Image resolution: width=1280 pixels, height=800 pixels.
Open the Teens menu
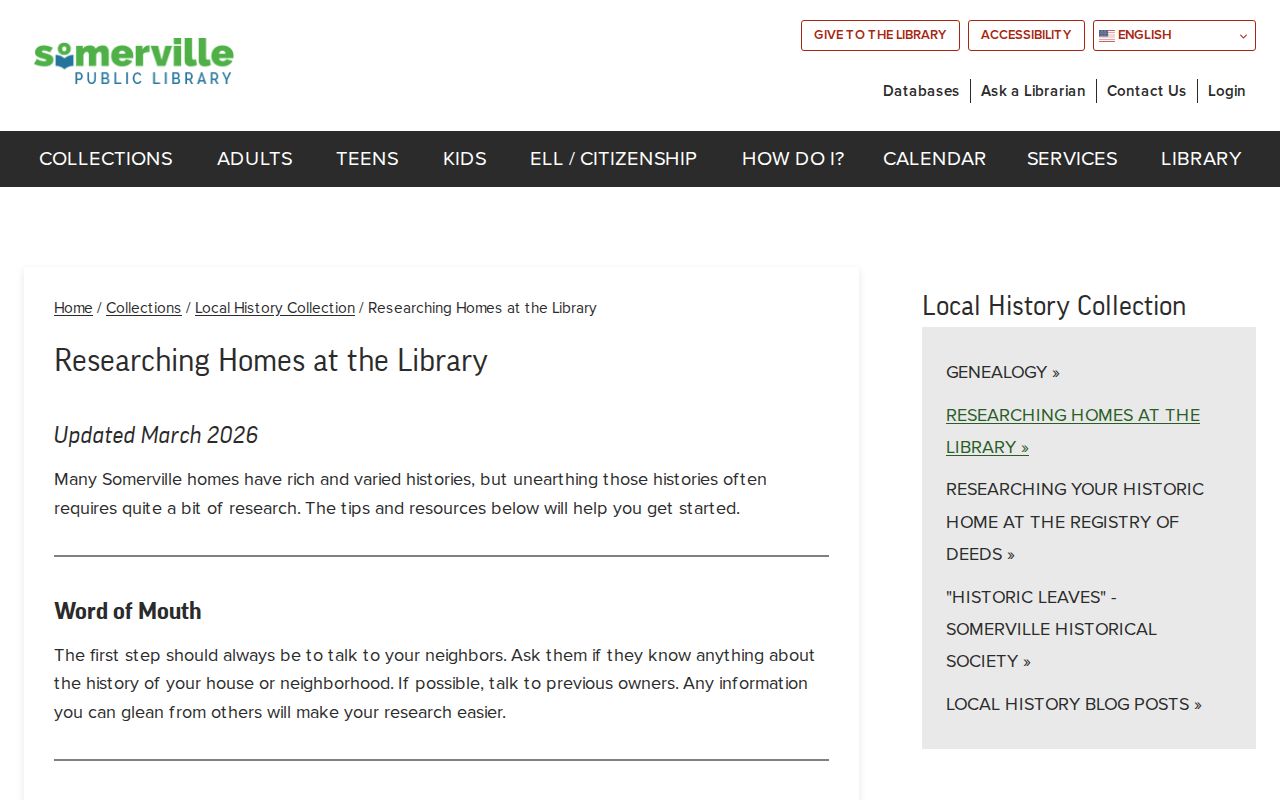click(367, 159)
